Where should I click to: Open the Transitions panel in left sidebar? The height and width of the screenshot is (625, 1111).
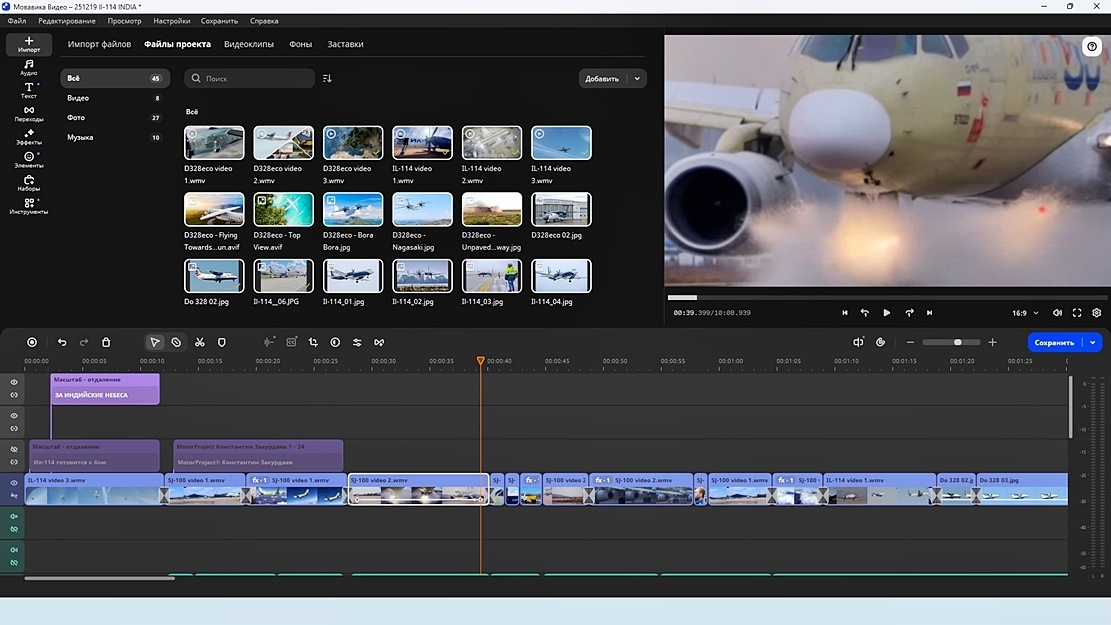[x=29, y=114]
